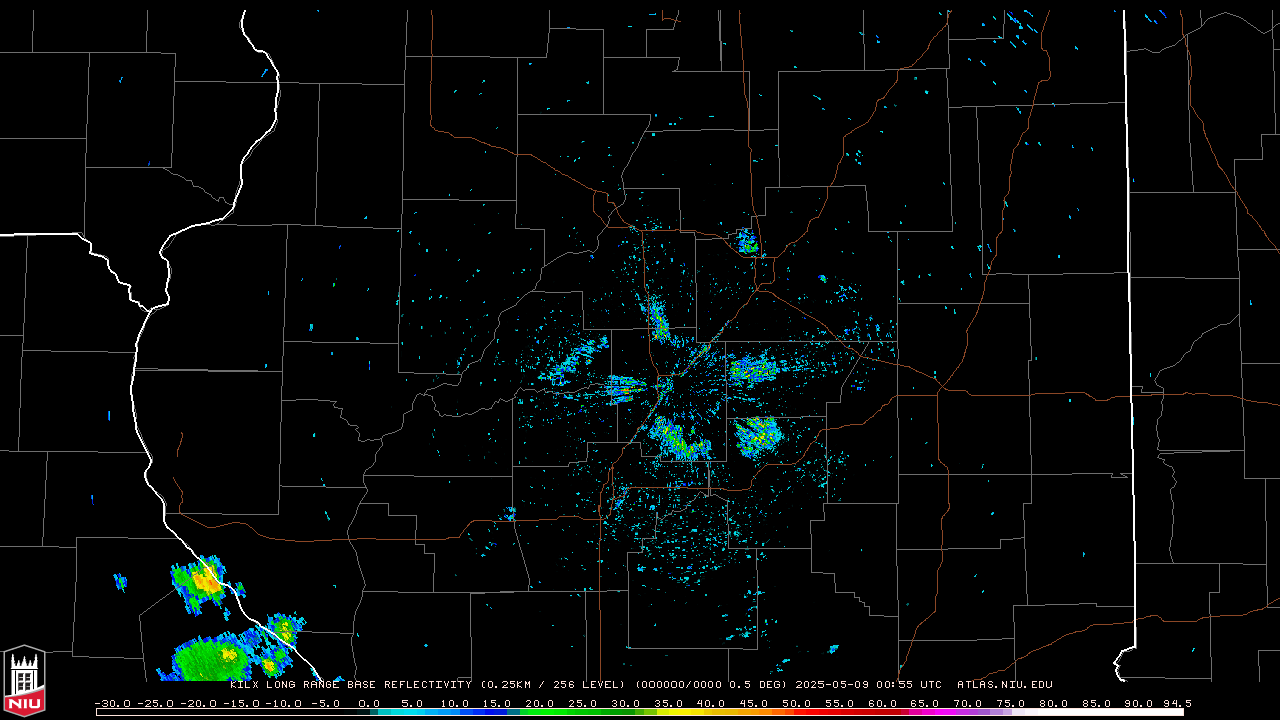Select the KILX Long Range Base Reflectivity title

click(x=351, y=684)
